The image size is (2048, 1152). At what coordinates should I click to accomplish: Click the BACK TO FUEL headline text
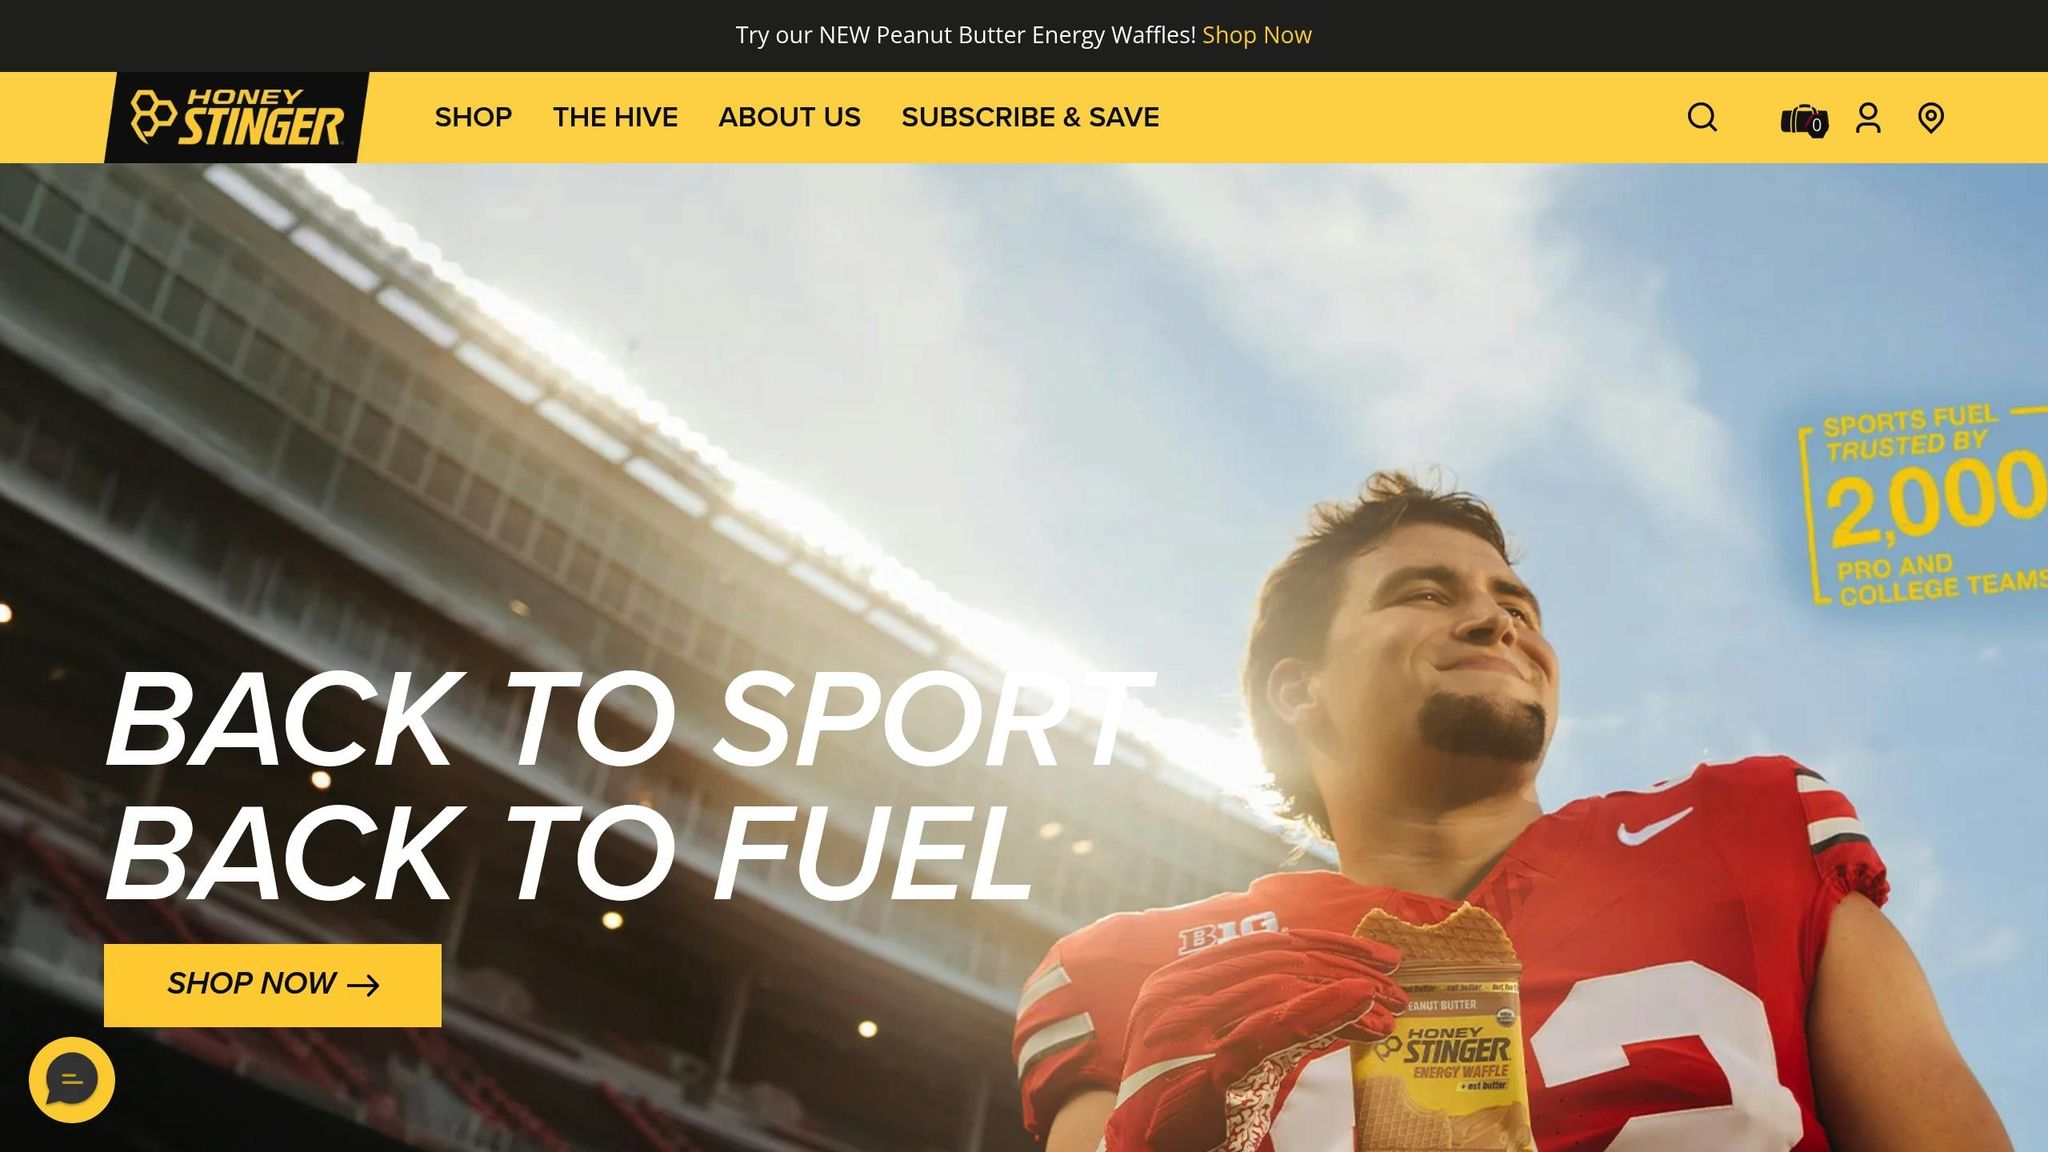(x=570, y=853)
